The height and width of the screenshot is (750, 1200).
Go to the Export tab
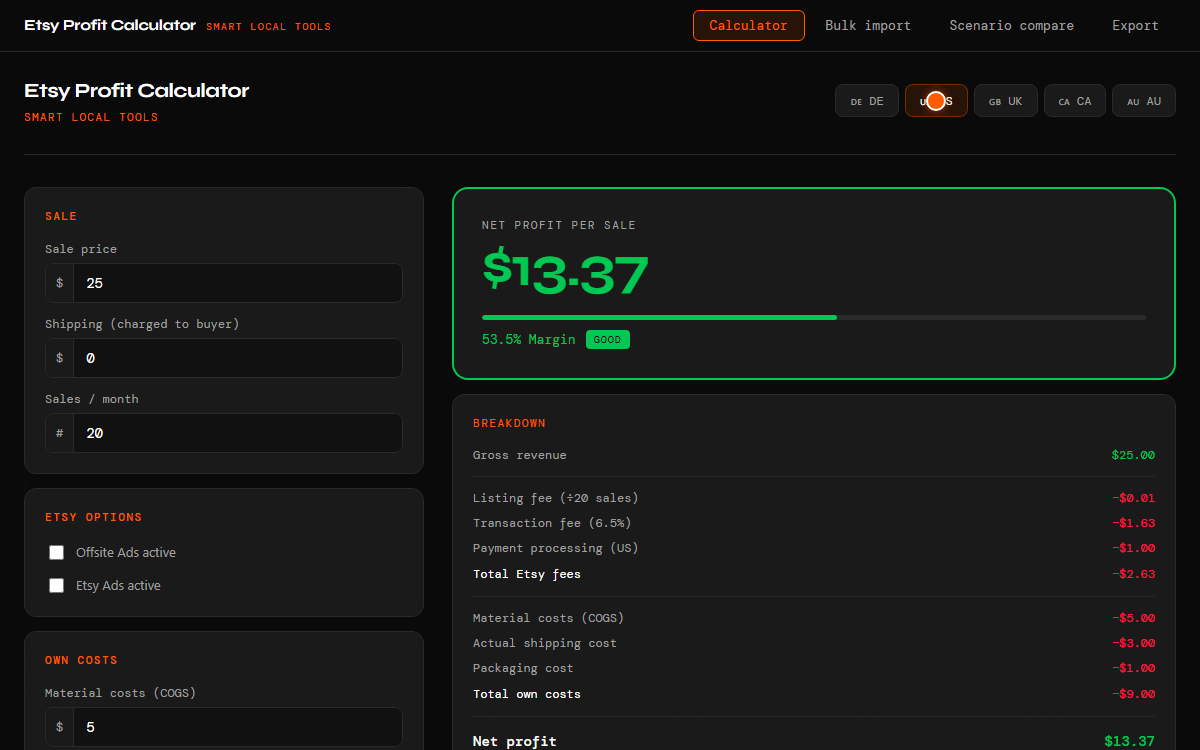point(1135,26)
